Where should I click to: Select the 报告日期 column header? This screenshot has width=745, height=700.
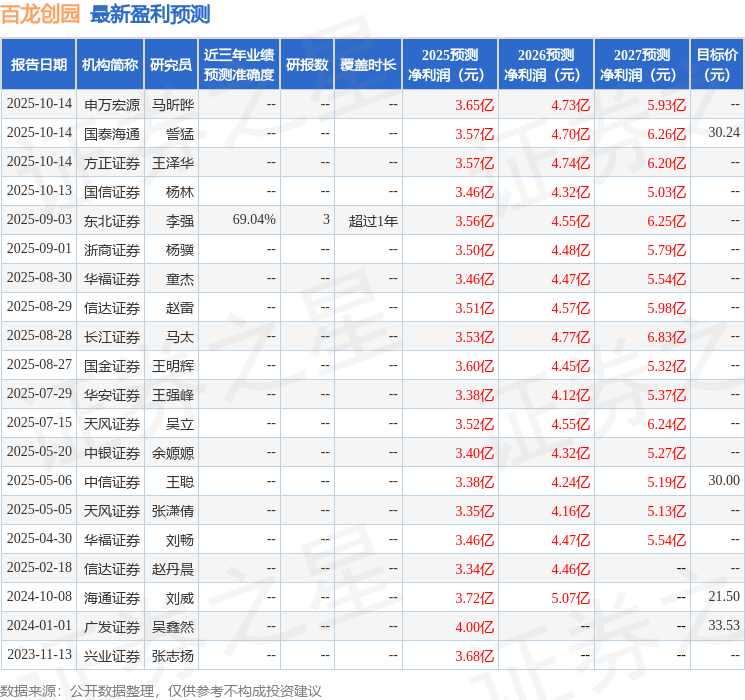pyautogui.click(x=38, y=65)
